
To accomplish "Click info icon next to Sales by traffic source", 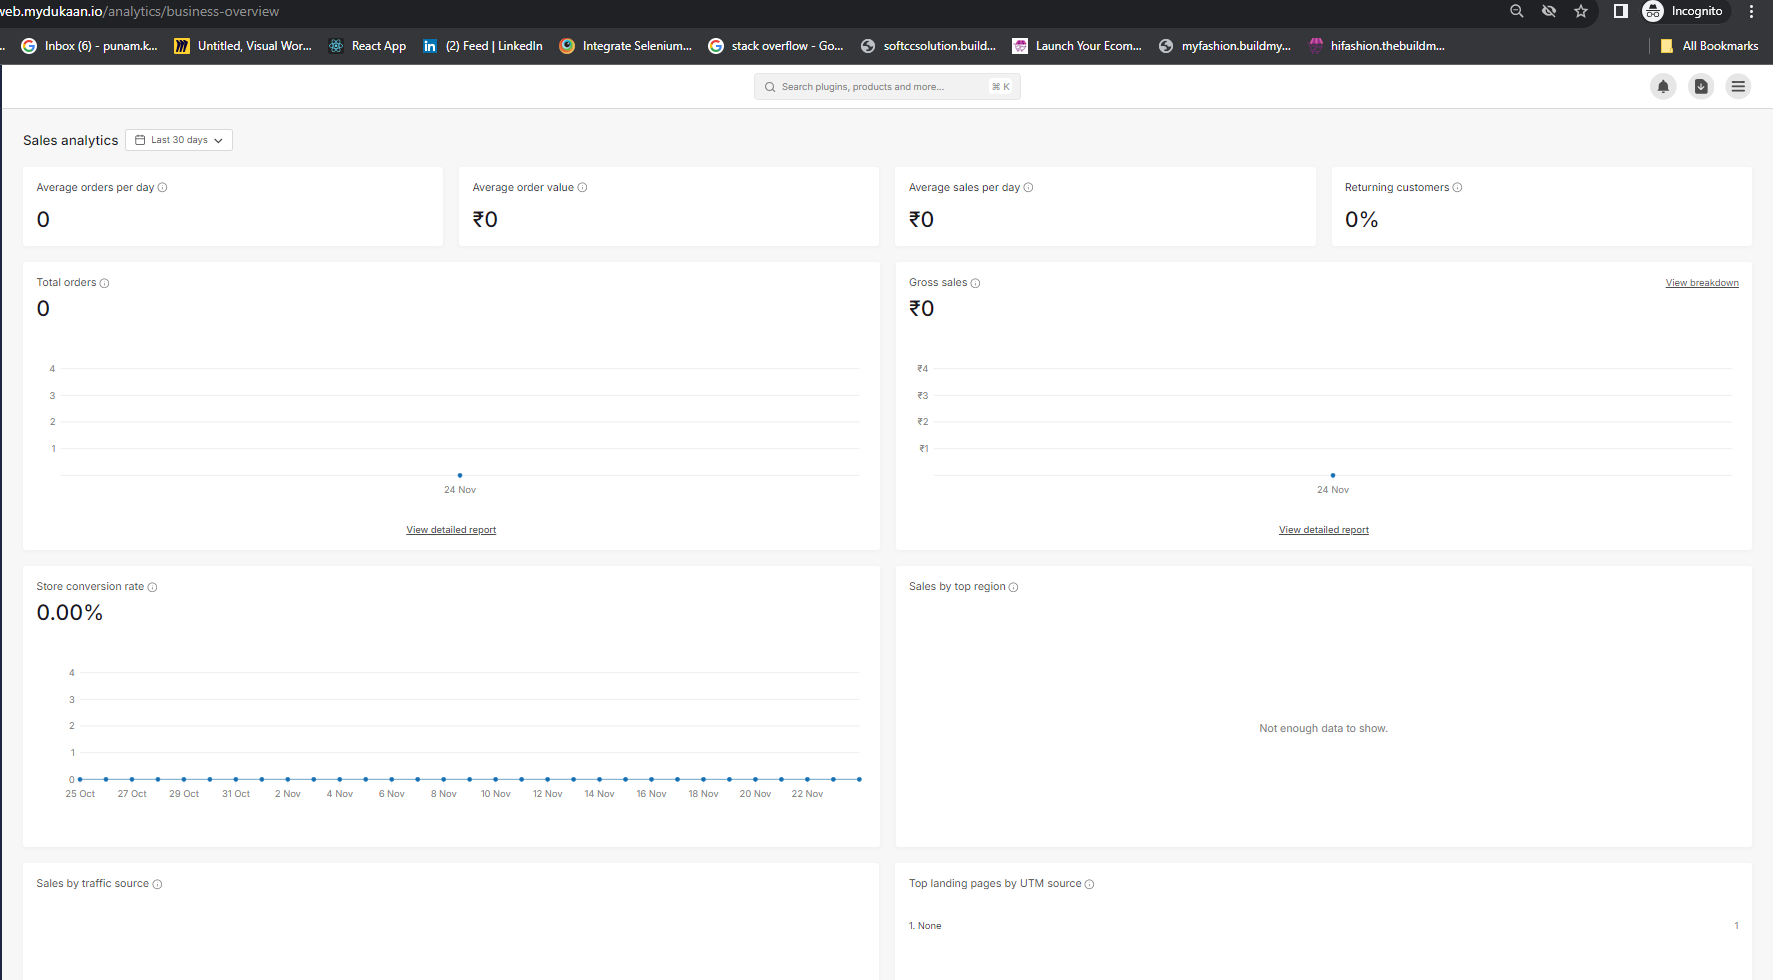I will coord(158,884).
